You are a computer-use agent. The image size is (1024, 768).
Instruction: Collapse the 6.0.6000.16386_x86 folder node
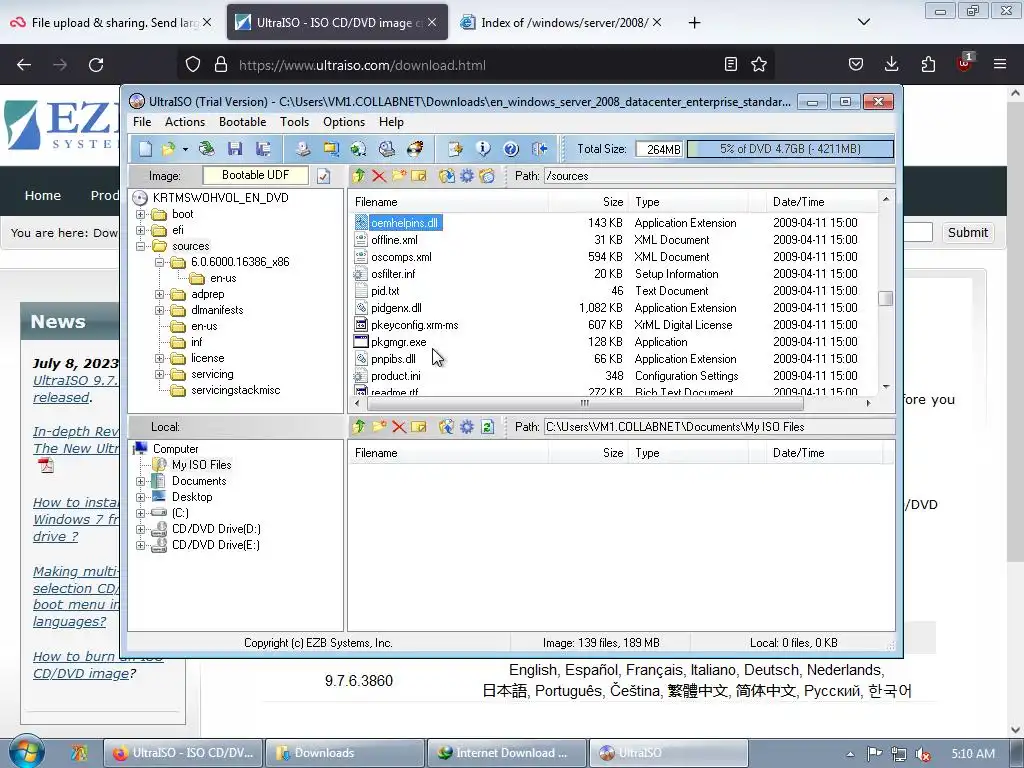tap(159, 263)
